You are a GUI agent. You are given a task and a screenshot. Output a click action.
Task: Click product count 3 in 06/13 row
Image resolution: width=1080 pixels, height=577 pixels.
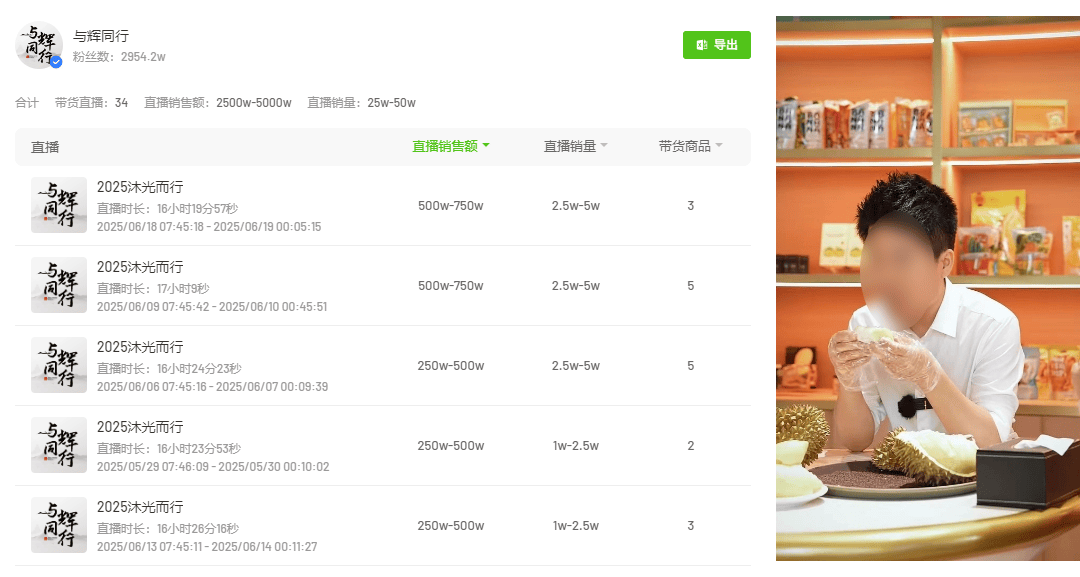[x=690, y=525]
